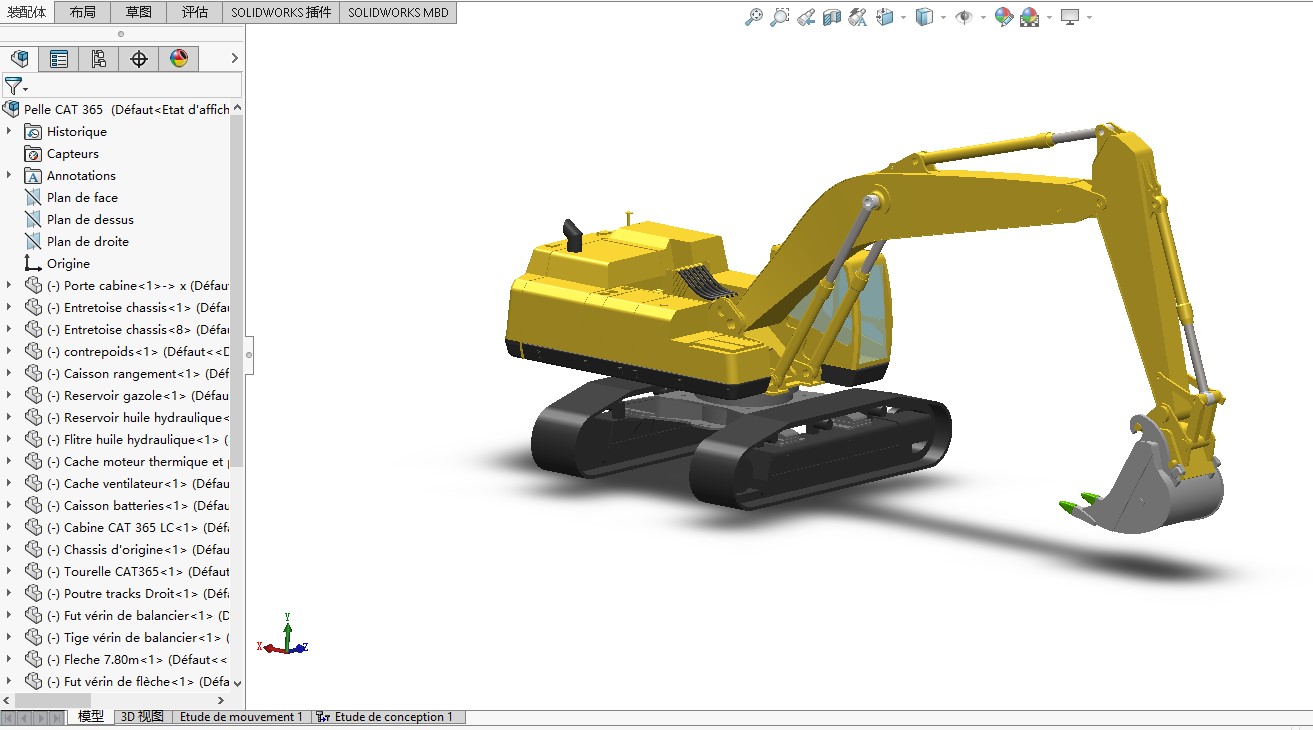The width and height of the screenshot is (1313, 730).
Task: Switch to DisplayManager tab
Action: pyautogui.click(x=179, y=59)
